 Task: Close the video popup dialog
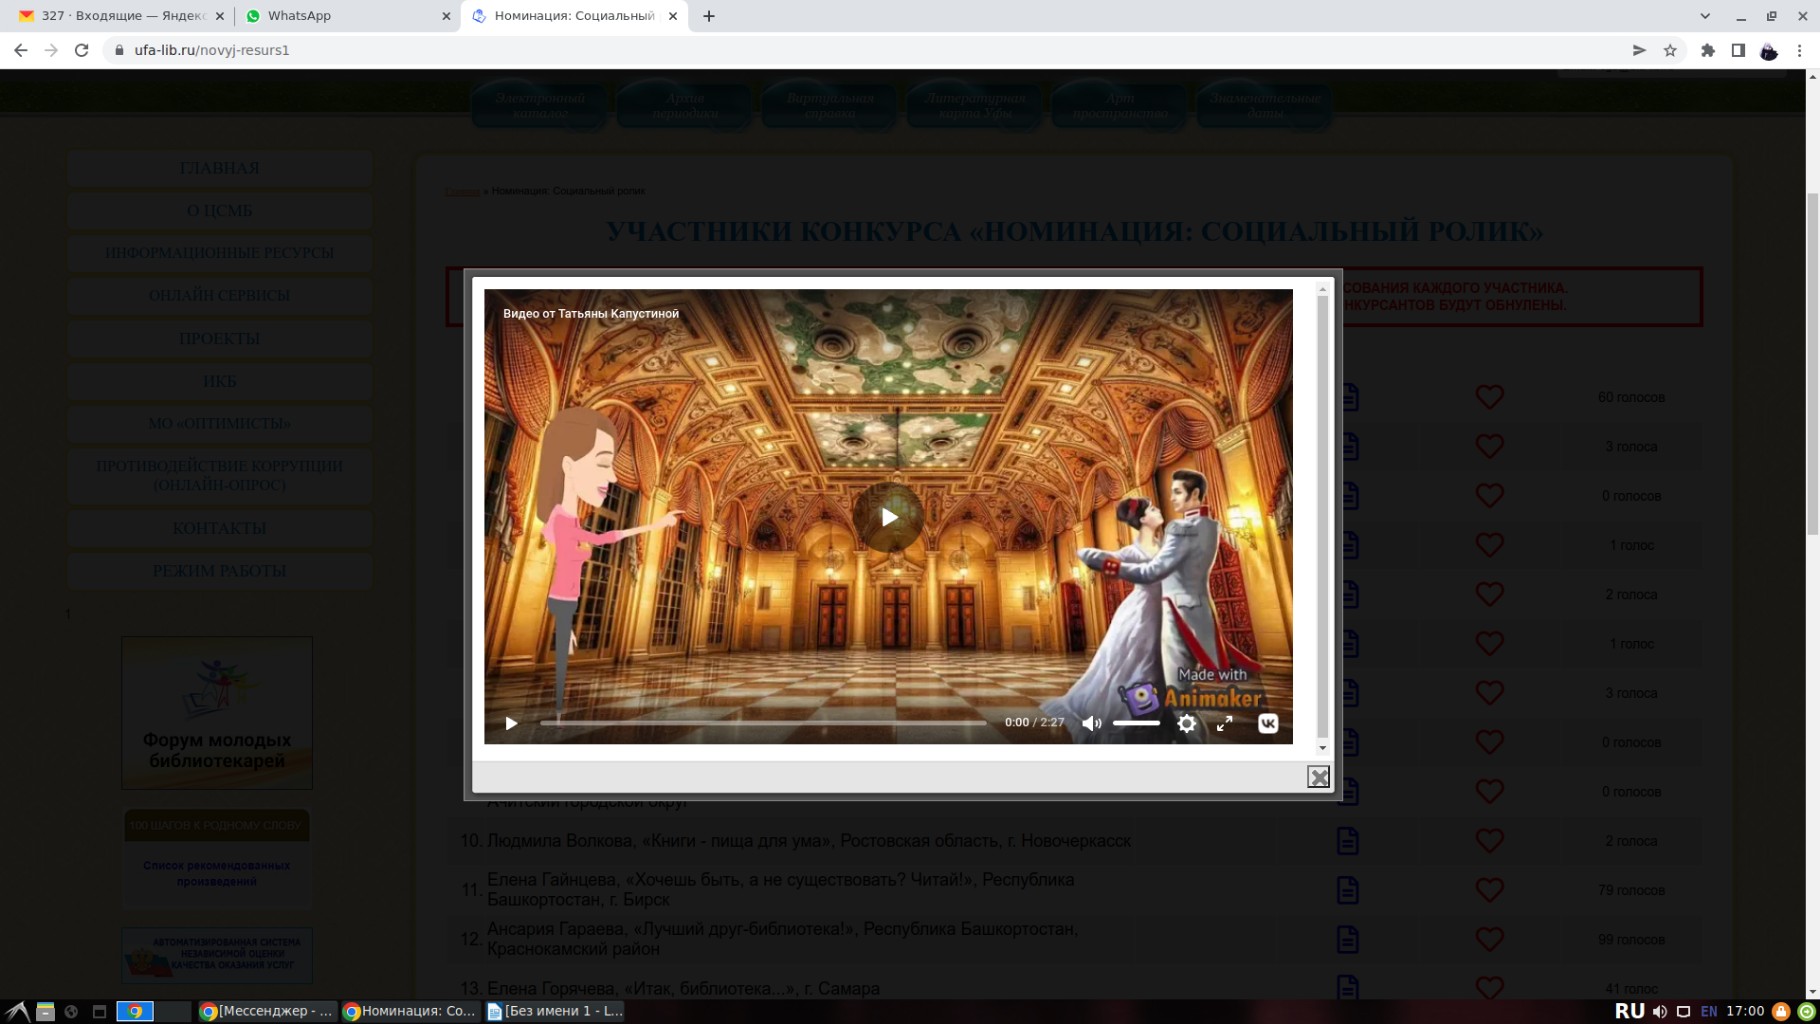(1318, 777)
